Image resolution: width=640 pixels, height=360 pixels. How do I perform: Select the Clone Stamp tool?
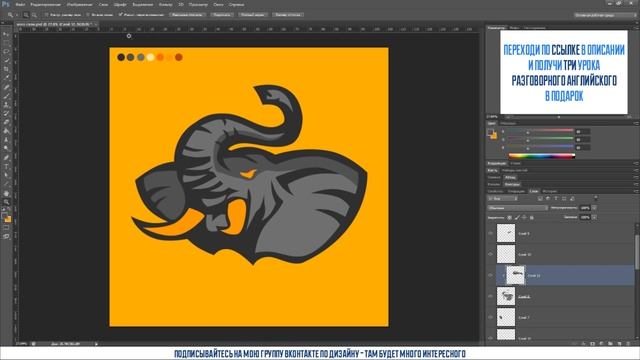pyautogui.click(x=6, y=105)
